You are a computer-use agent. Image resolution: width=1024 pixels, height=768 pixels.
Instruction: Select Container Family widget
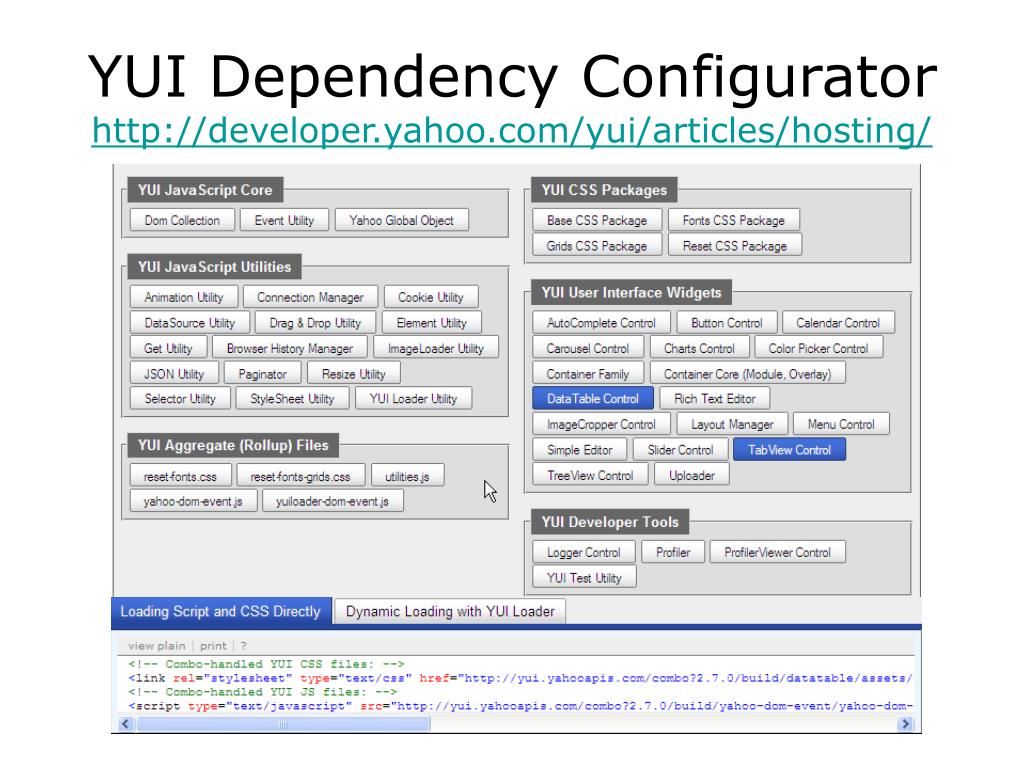click(x=588, y=374)
